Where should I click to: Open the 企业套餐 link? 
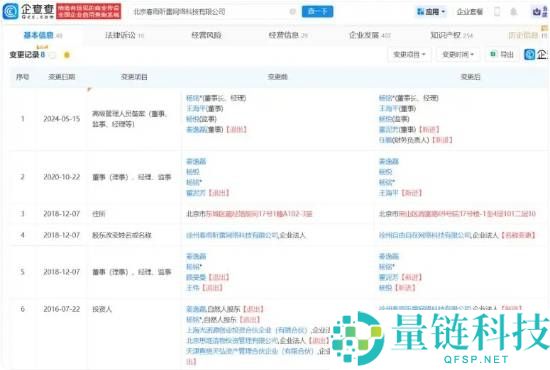pyautogui.click(x=470, y=12)
